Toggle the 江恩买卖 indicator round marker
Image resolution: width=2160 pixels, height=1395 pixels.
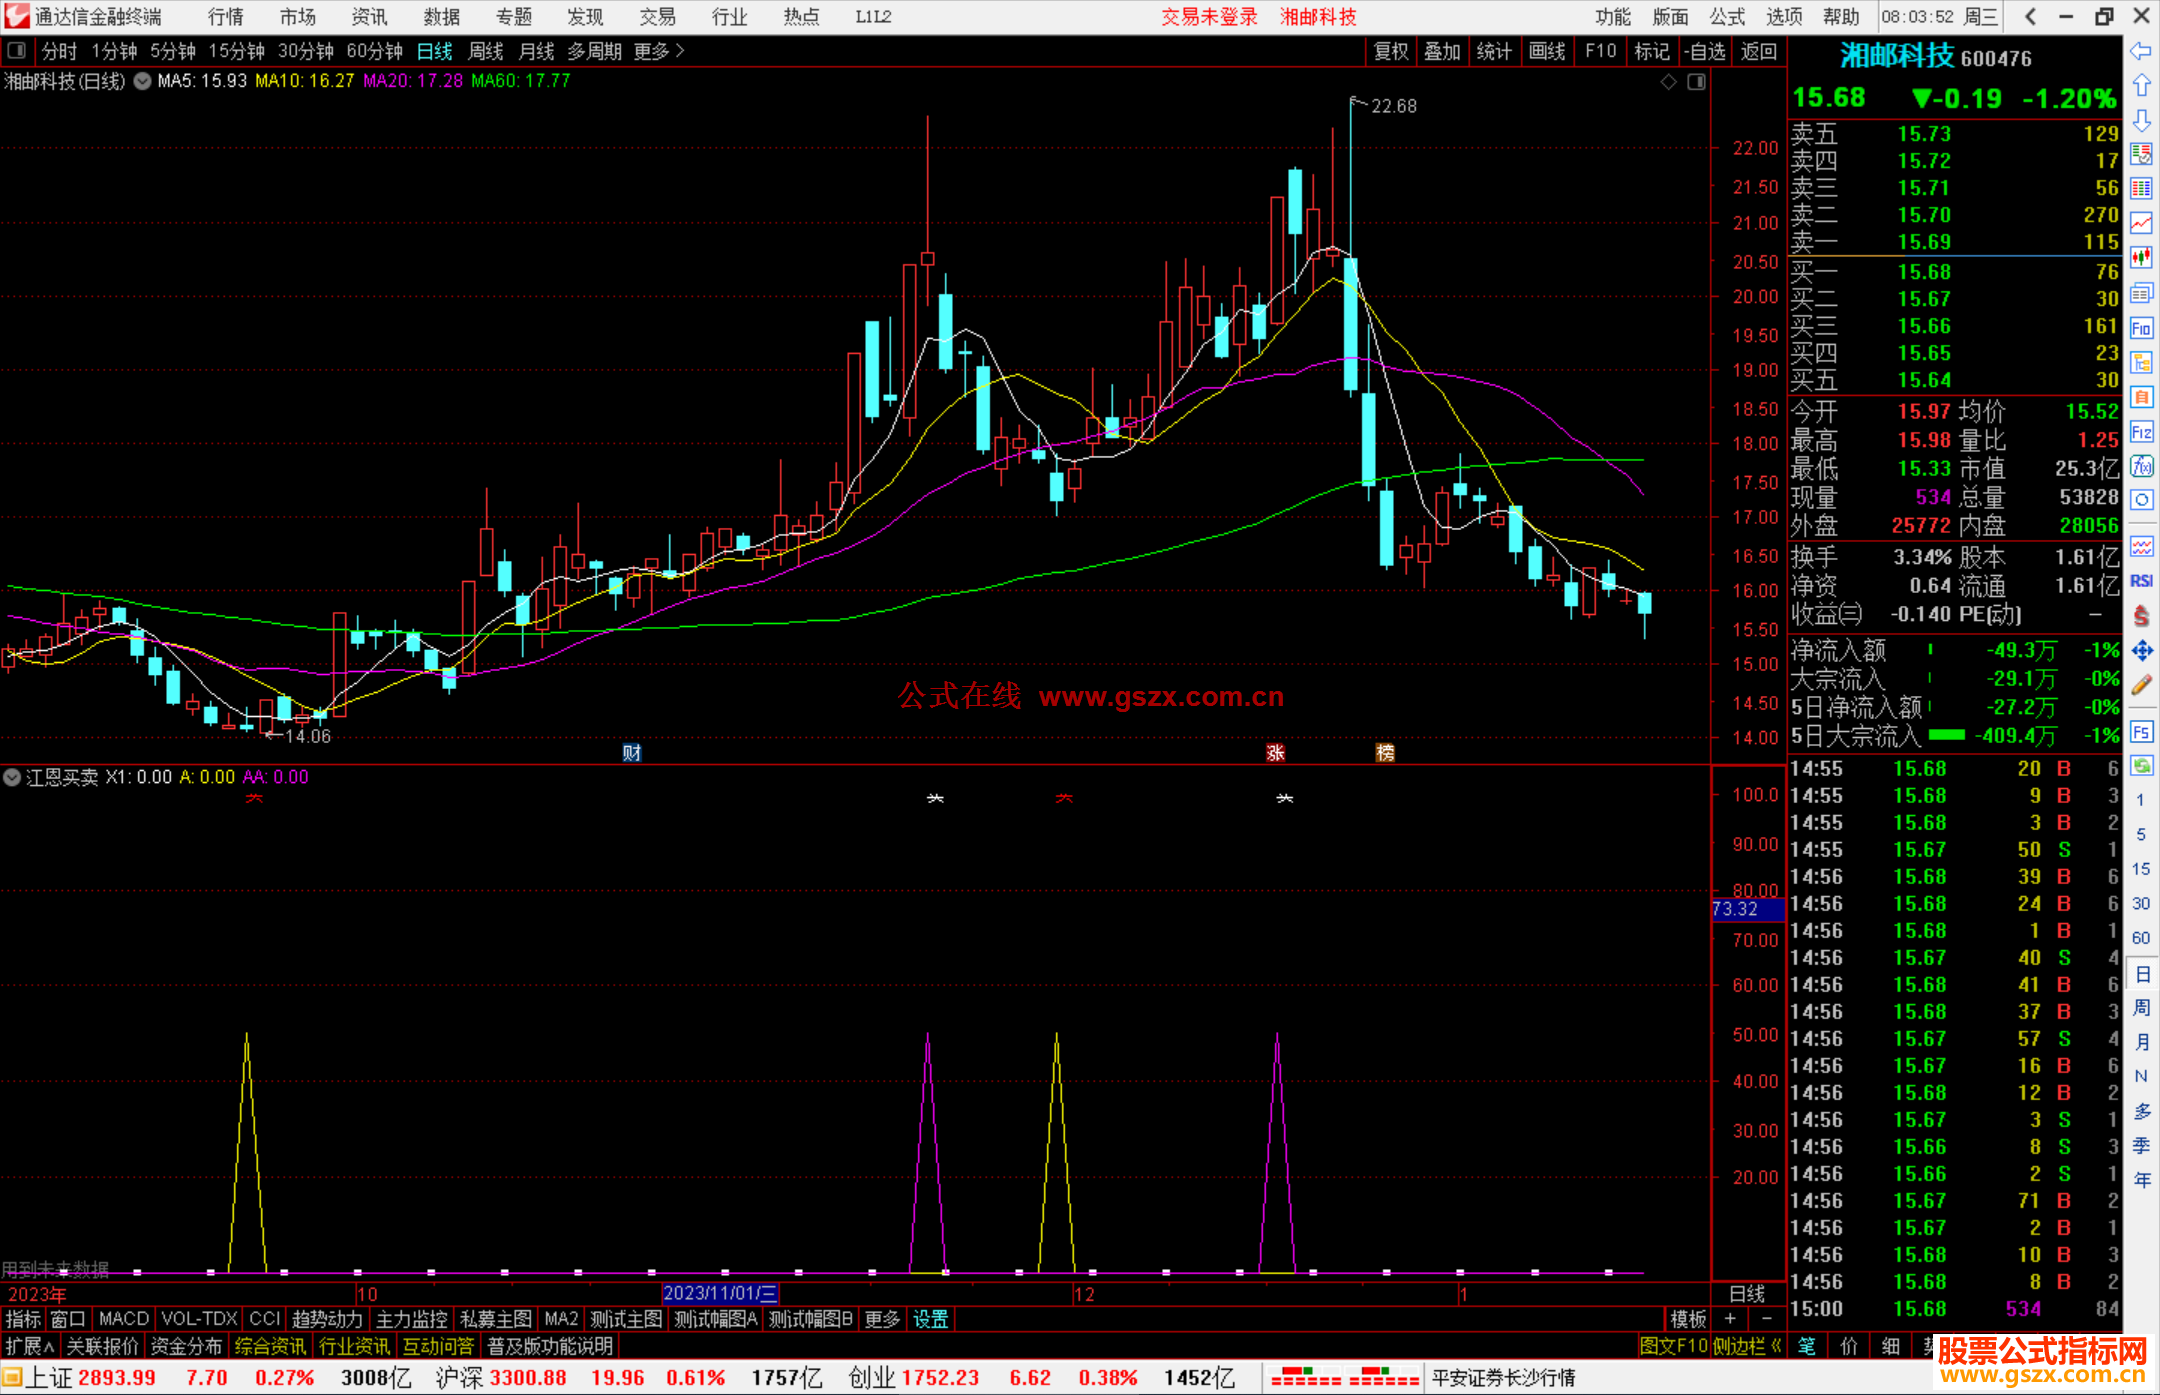12,777
